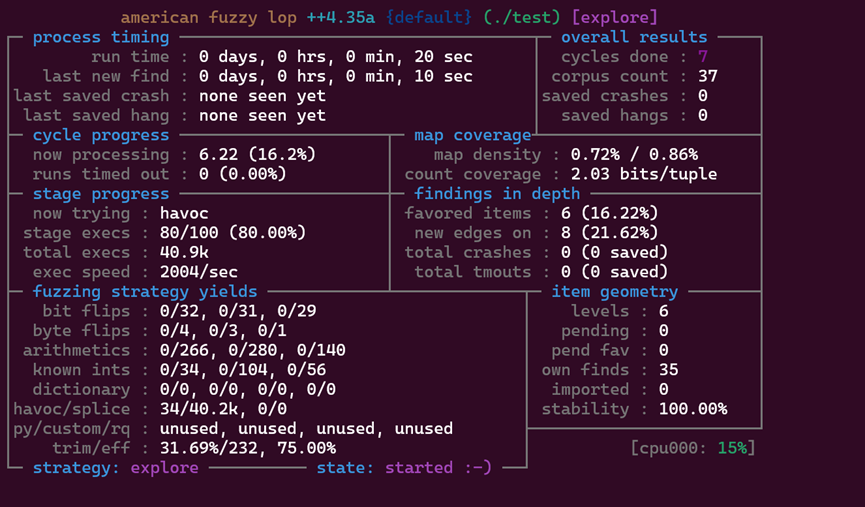The height and width of the screenshot is (507, 865).
Task: Click the corpus count value '37'
Action: pos(707,76)
